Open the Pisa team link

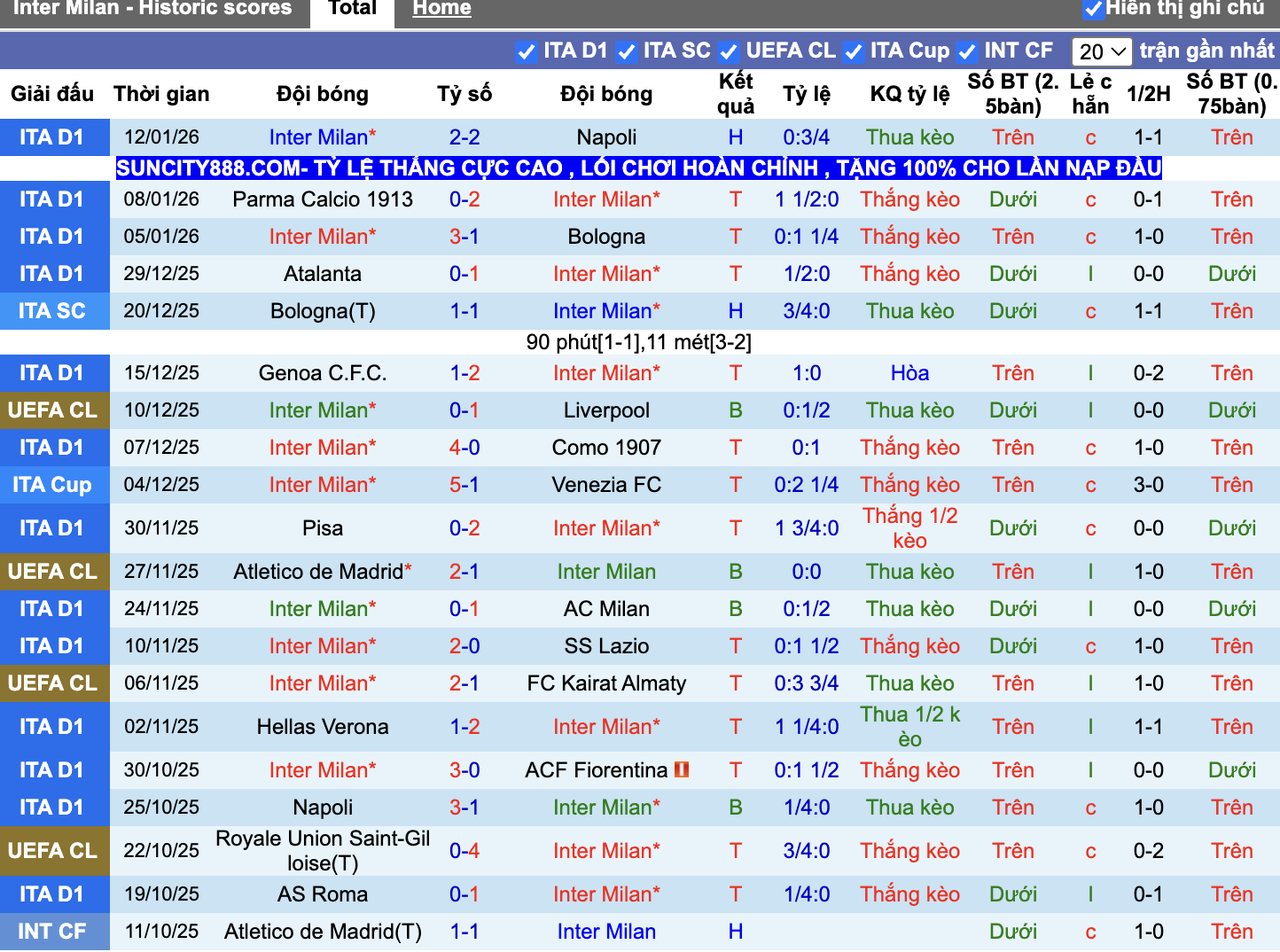tap(323, 528)
